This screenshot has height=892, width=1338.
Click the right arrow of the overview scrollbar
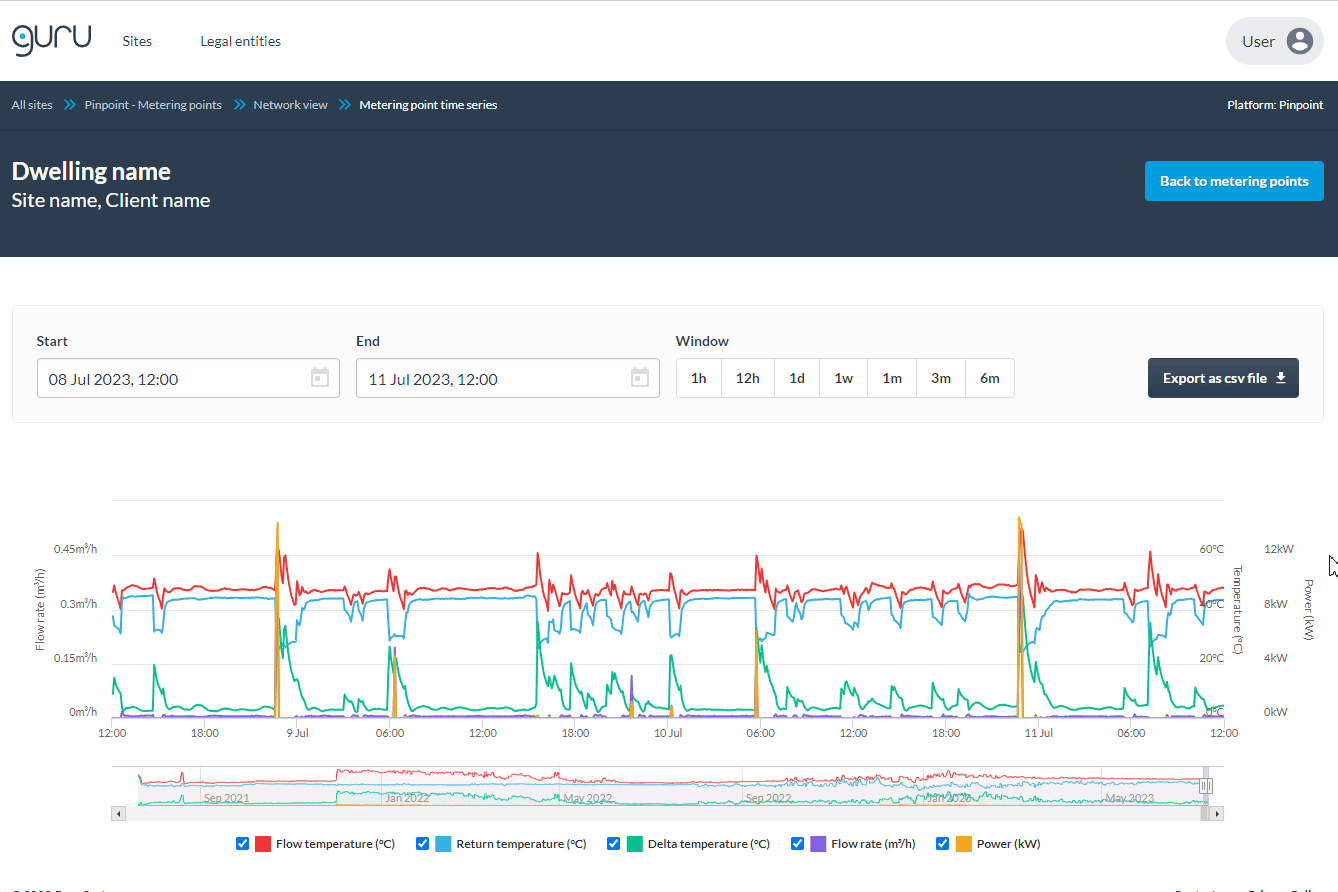(1216, 813)
